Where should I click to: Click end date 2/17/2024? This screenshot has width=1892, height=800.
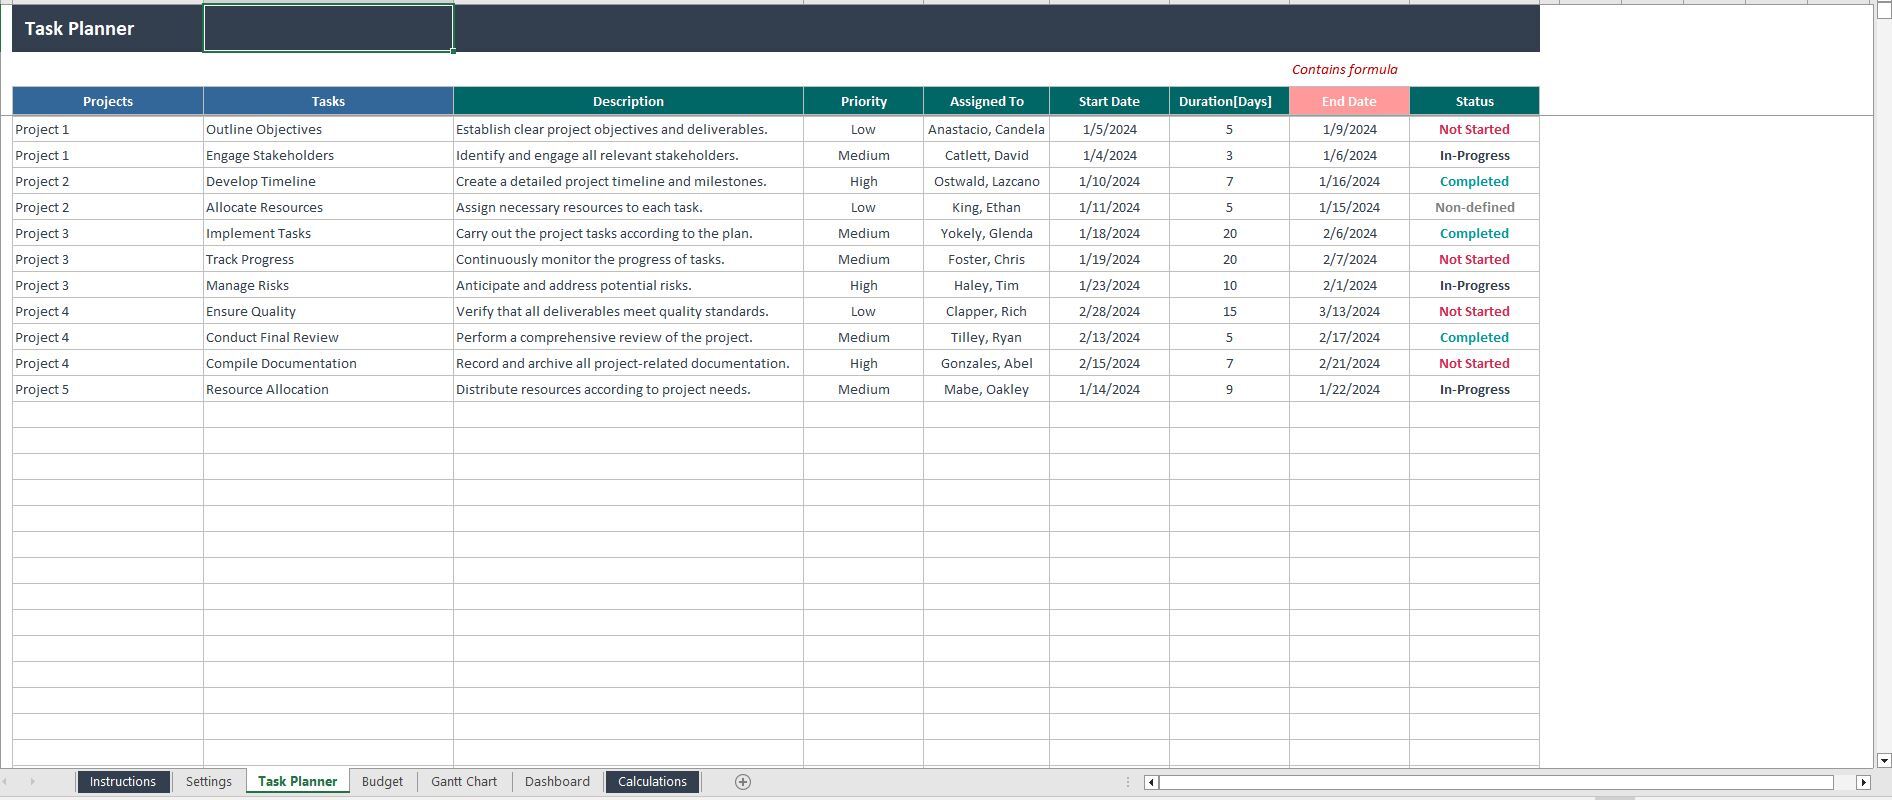tap(1349, 337)
